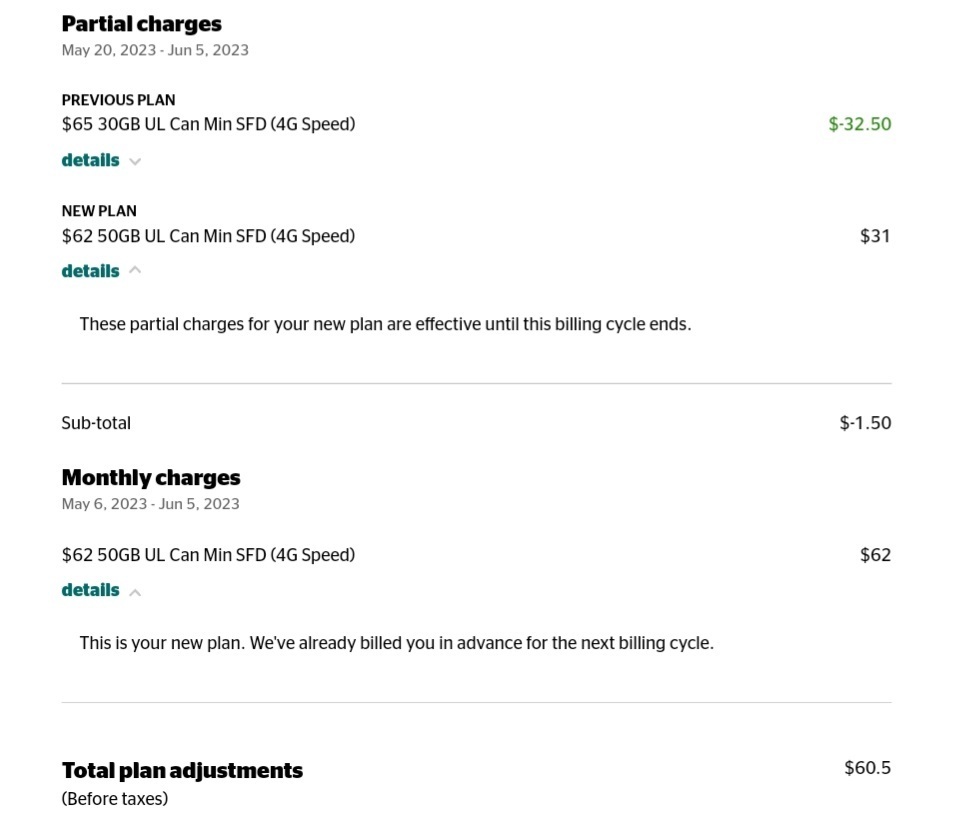Click the $60.5 total plan adjustments amount
The image size is (970, 834).
pos(867,768)
